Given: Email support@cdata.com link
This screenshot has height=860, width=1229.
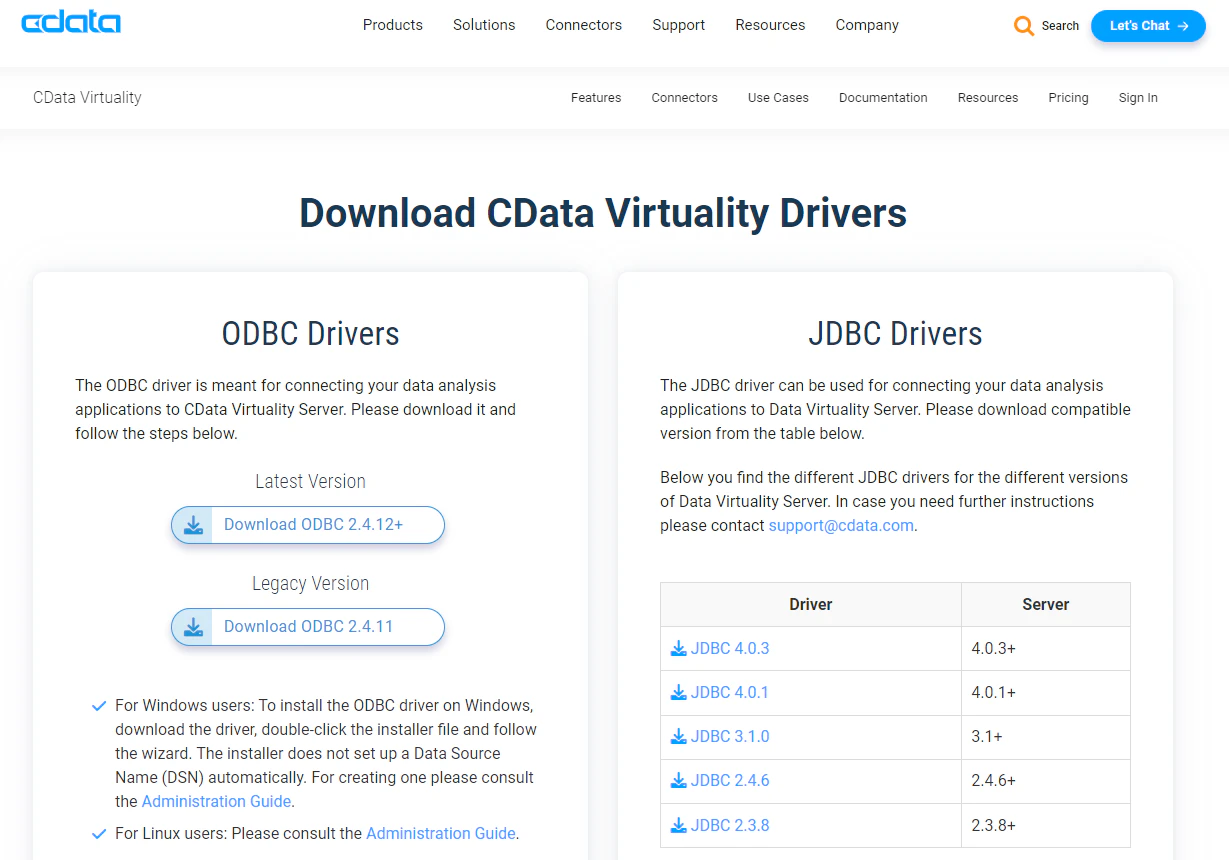Looking at the screenshot, I should tap(841, 525).
